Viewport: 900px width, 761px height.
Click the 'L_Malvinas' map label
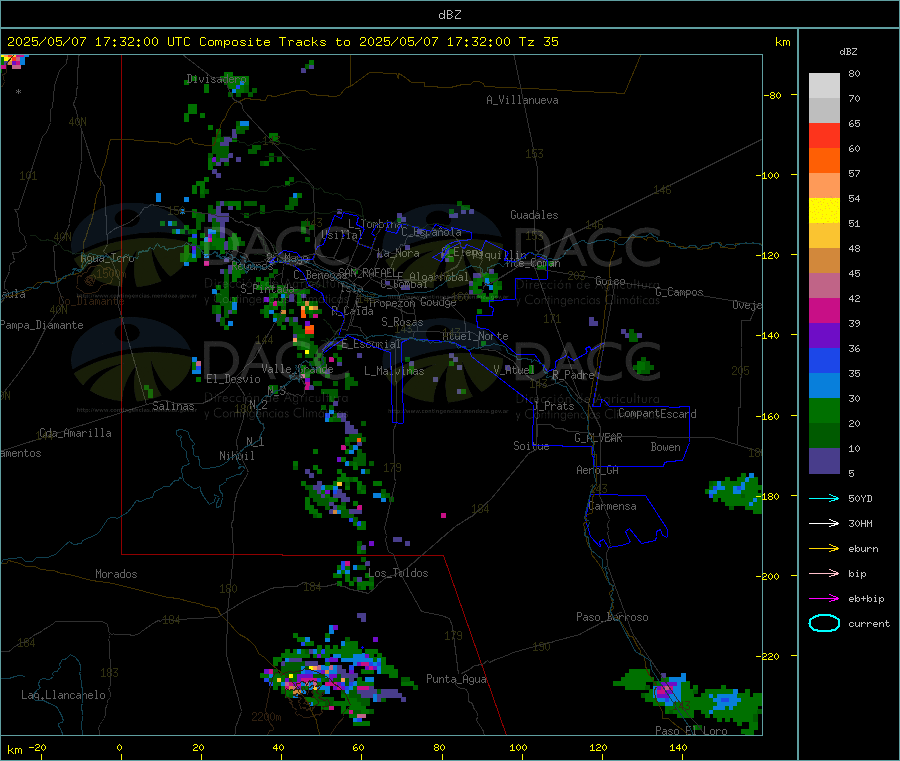(394, 371)
